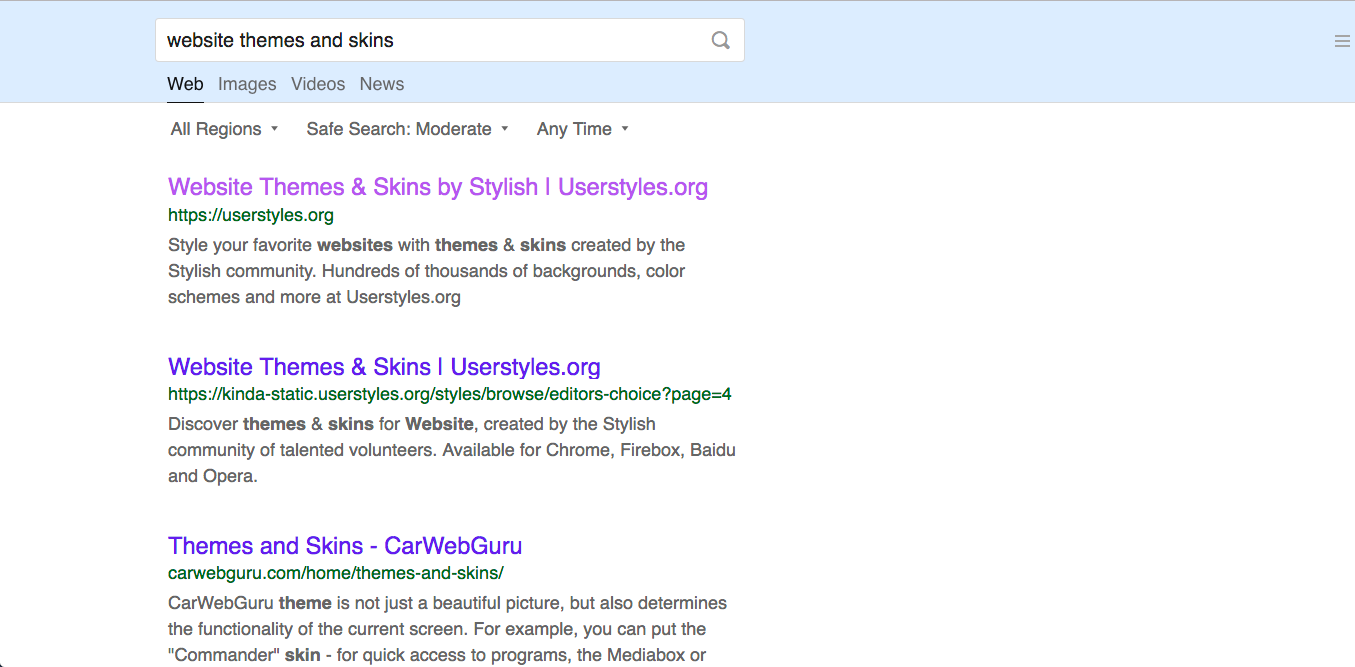Screen dimensions: 1355x667
Task: Open the News results tab
Action: tap(382, 84)
